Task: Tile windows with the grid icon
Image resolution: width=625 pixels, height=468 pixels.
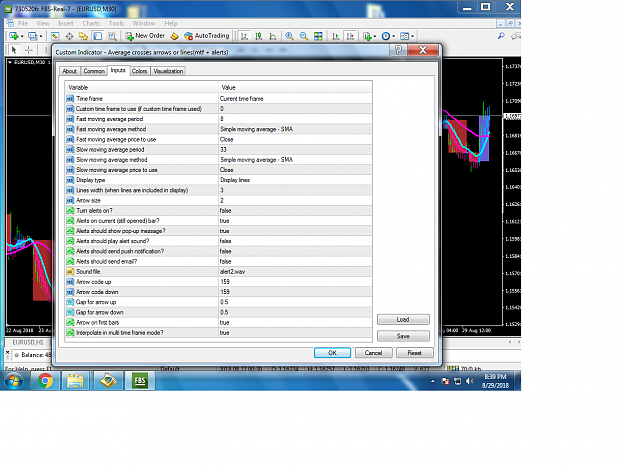Action: point(318,36)
